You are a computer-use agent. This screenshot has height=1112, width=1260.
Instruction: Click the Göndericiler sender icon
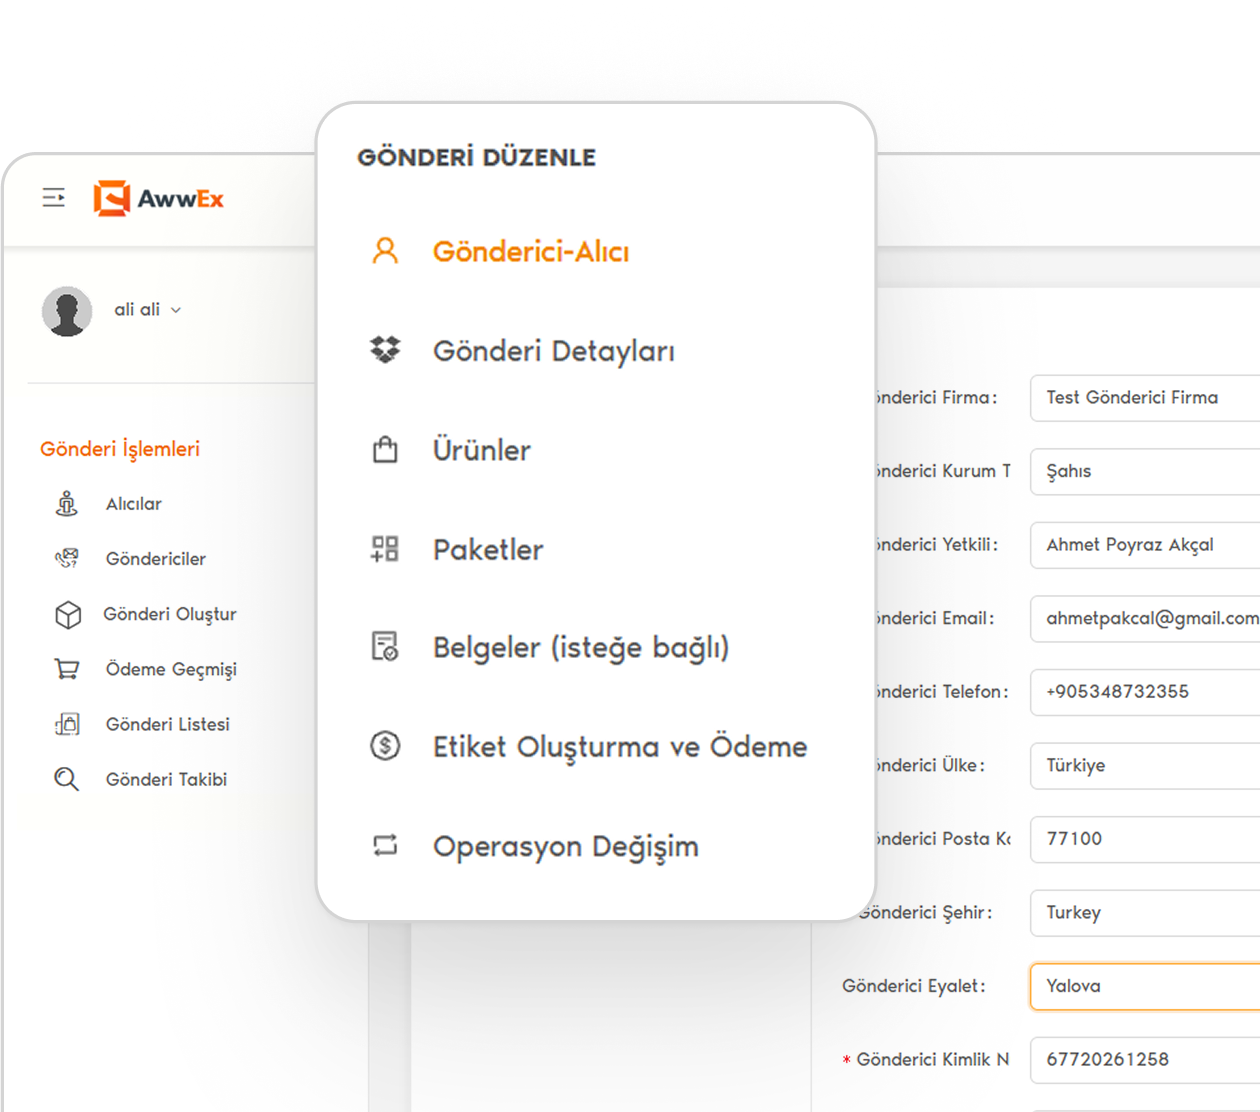pos(67,558)
